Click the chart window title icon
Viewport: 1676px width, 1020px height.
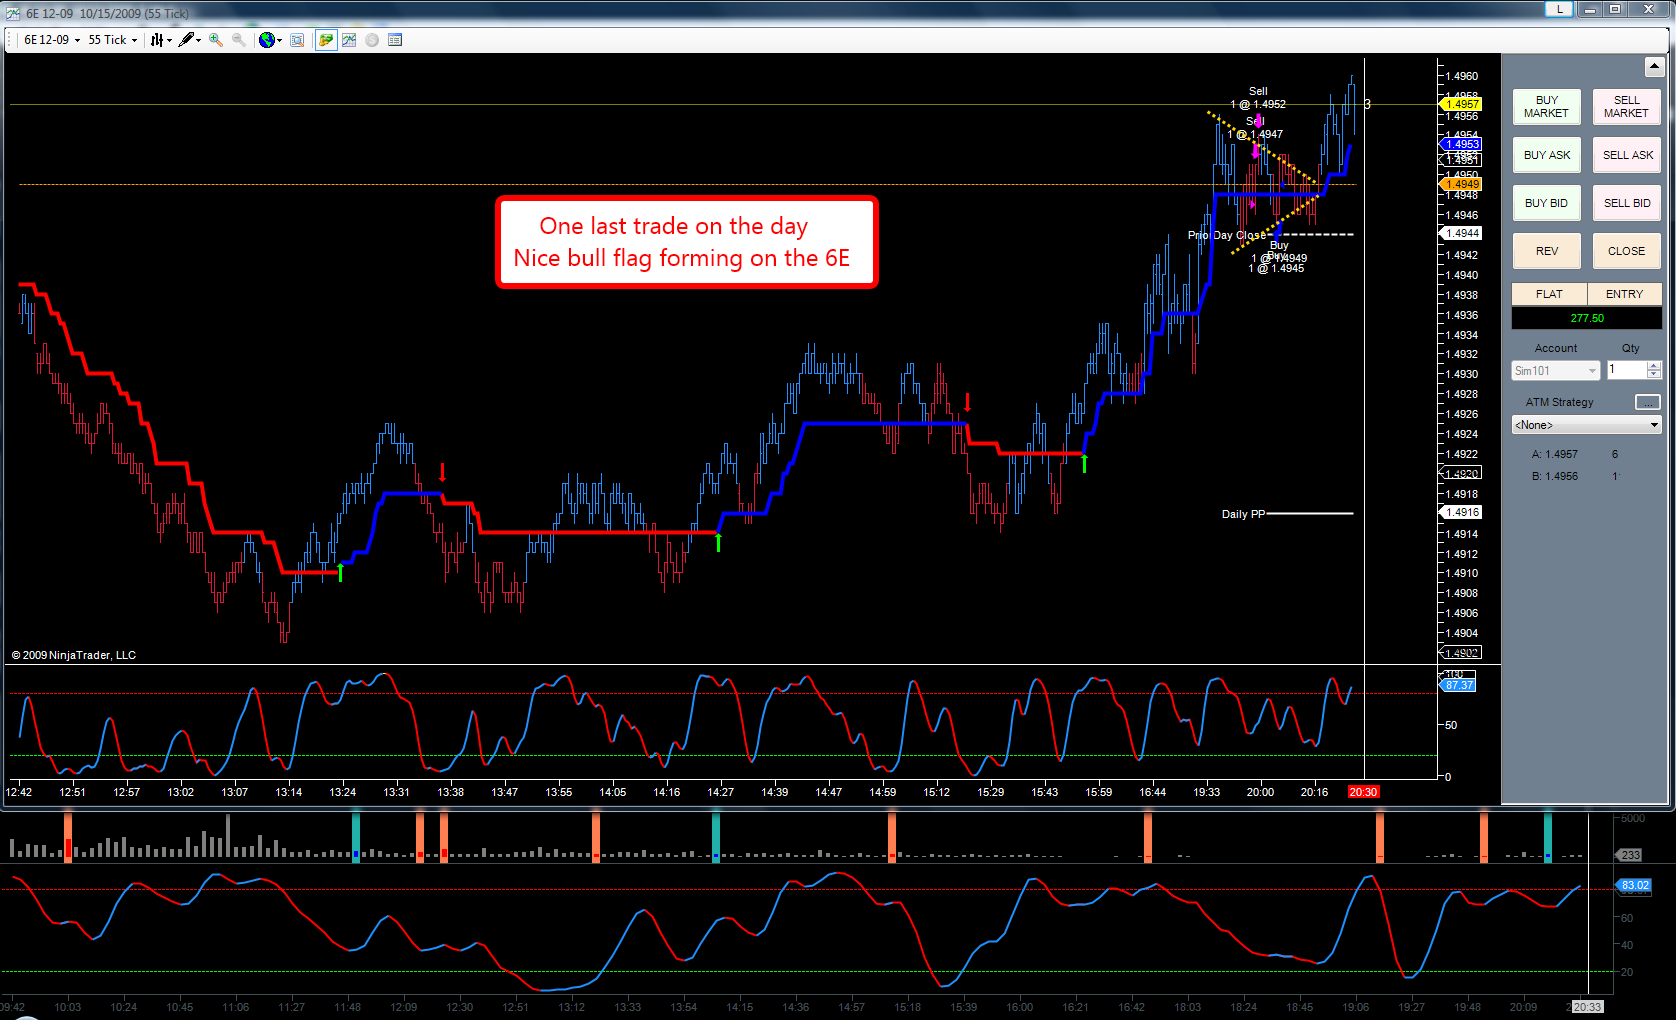(12, 13)
